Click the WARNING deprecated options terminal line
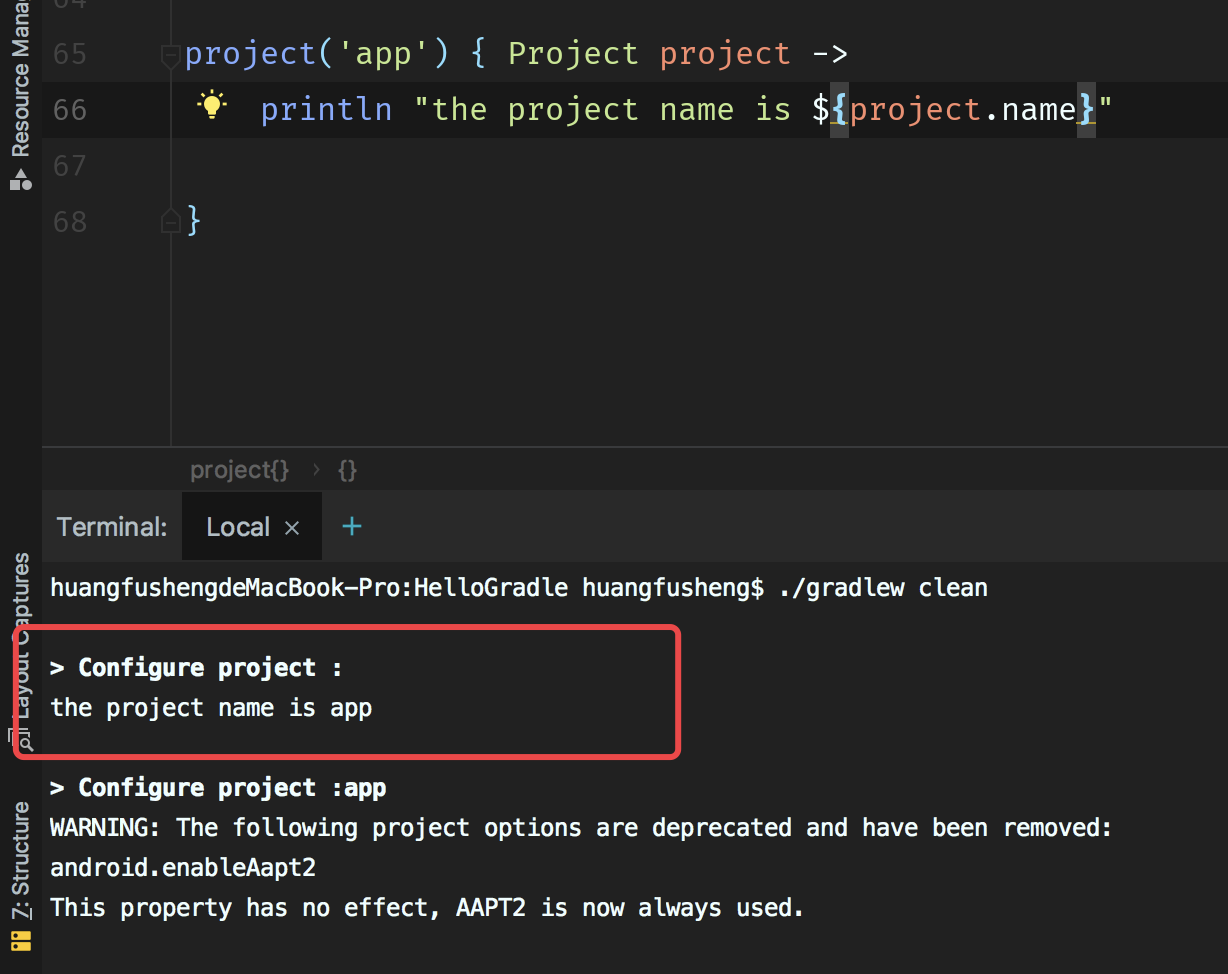1228x974 pixels. (581, 828)
